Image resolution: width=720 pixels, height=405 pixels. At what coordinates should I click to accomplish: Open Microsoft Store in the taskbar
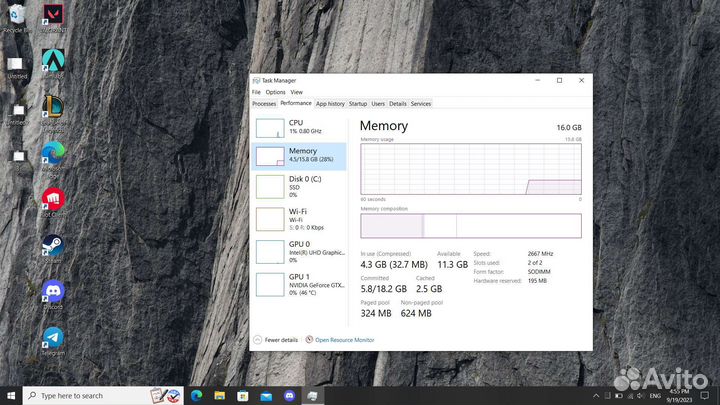[x=243, y=395]
